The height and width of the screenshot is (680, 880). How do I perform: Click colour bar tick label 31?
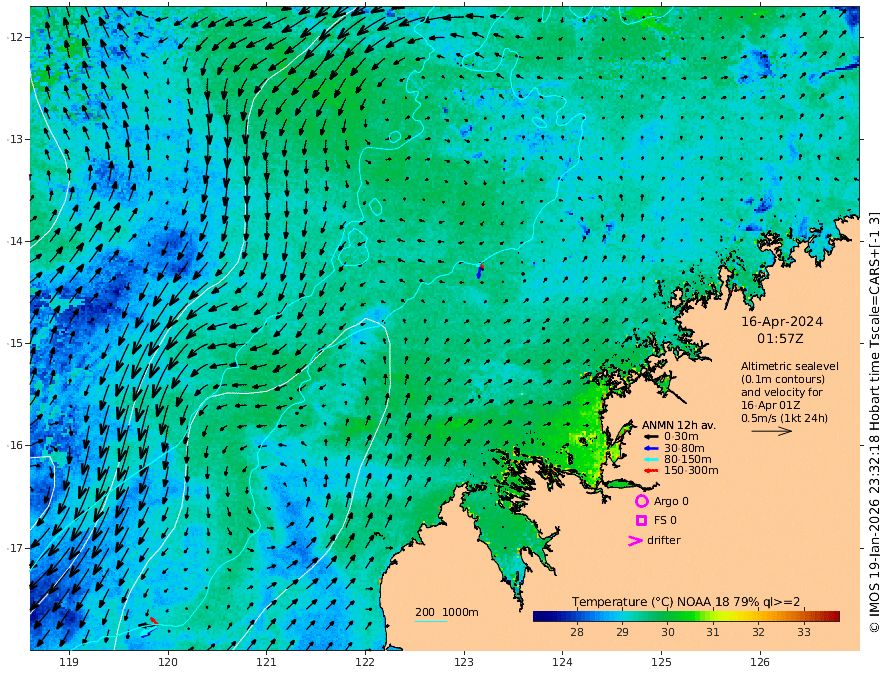pos(713,632)
